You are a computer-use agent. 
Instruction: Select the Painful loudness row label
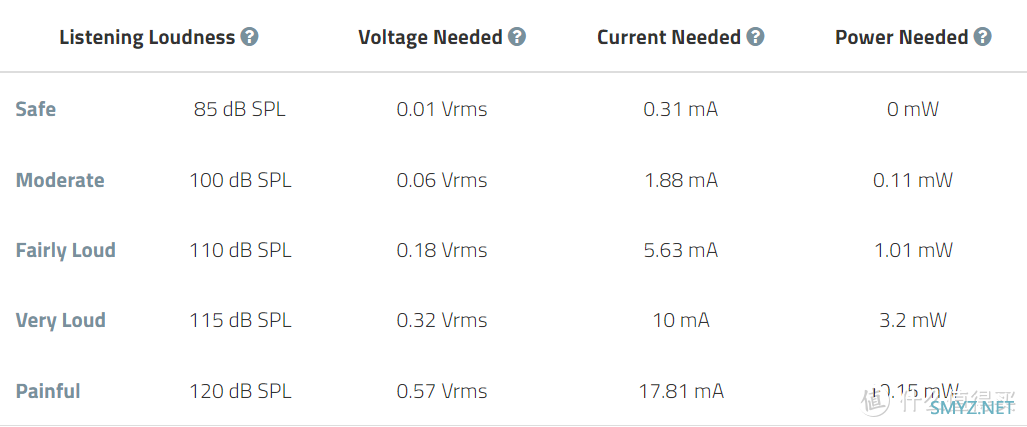(48, 392)
